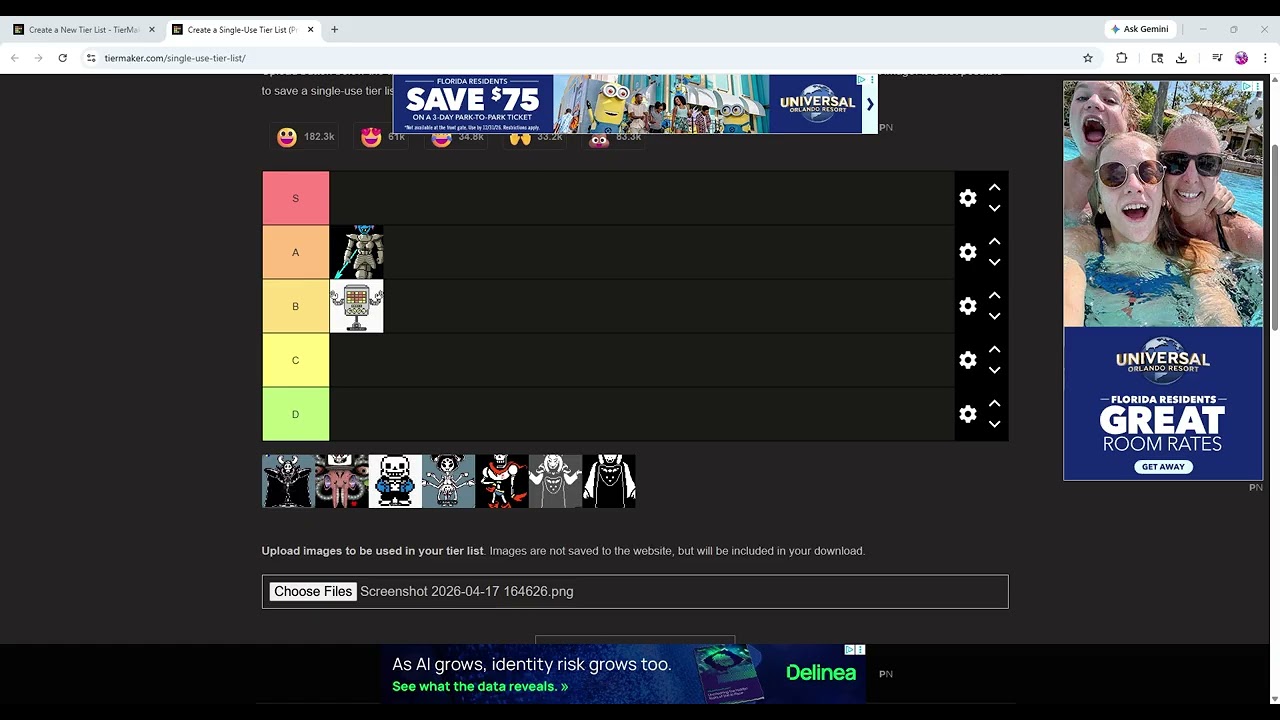Open the Chrome three-dot menu
This screenshot has height=720, width=1280.
[x=1265, y=58]
